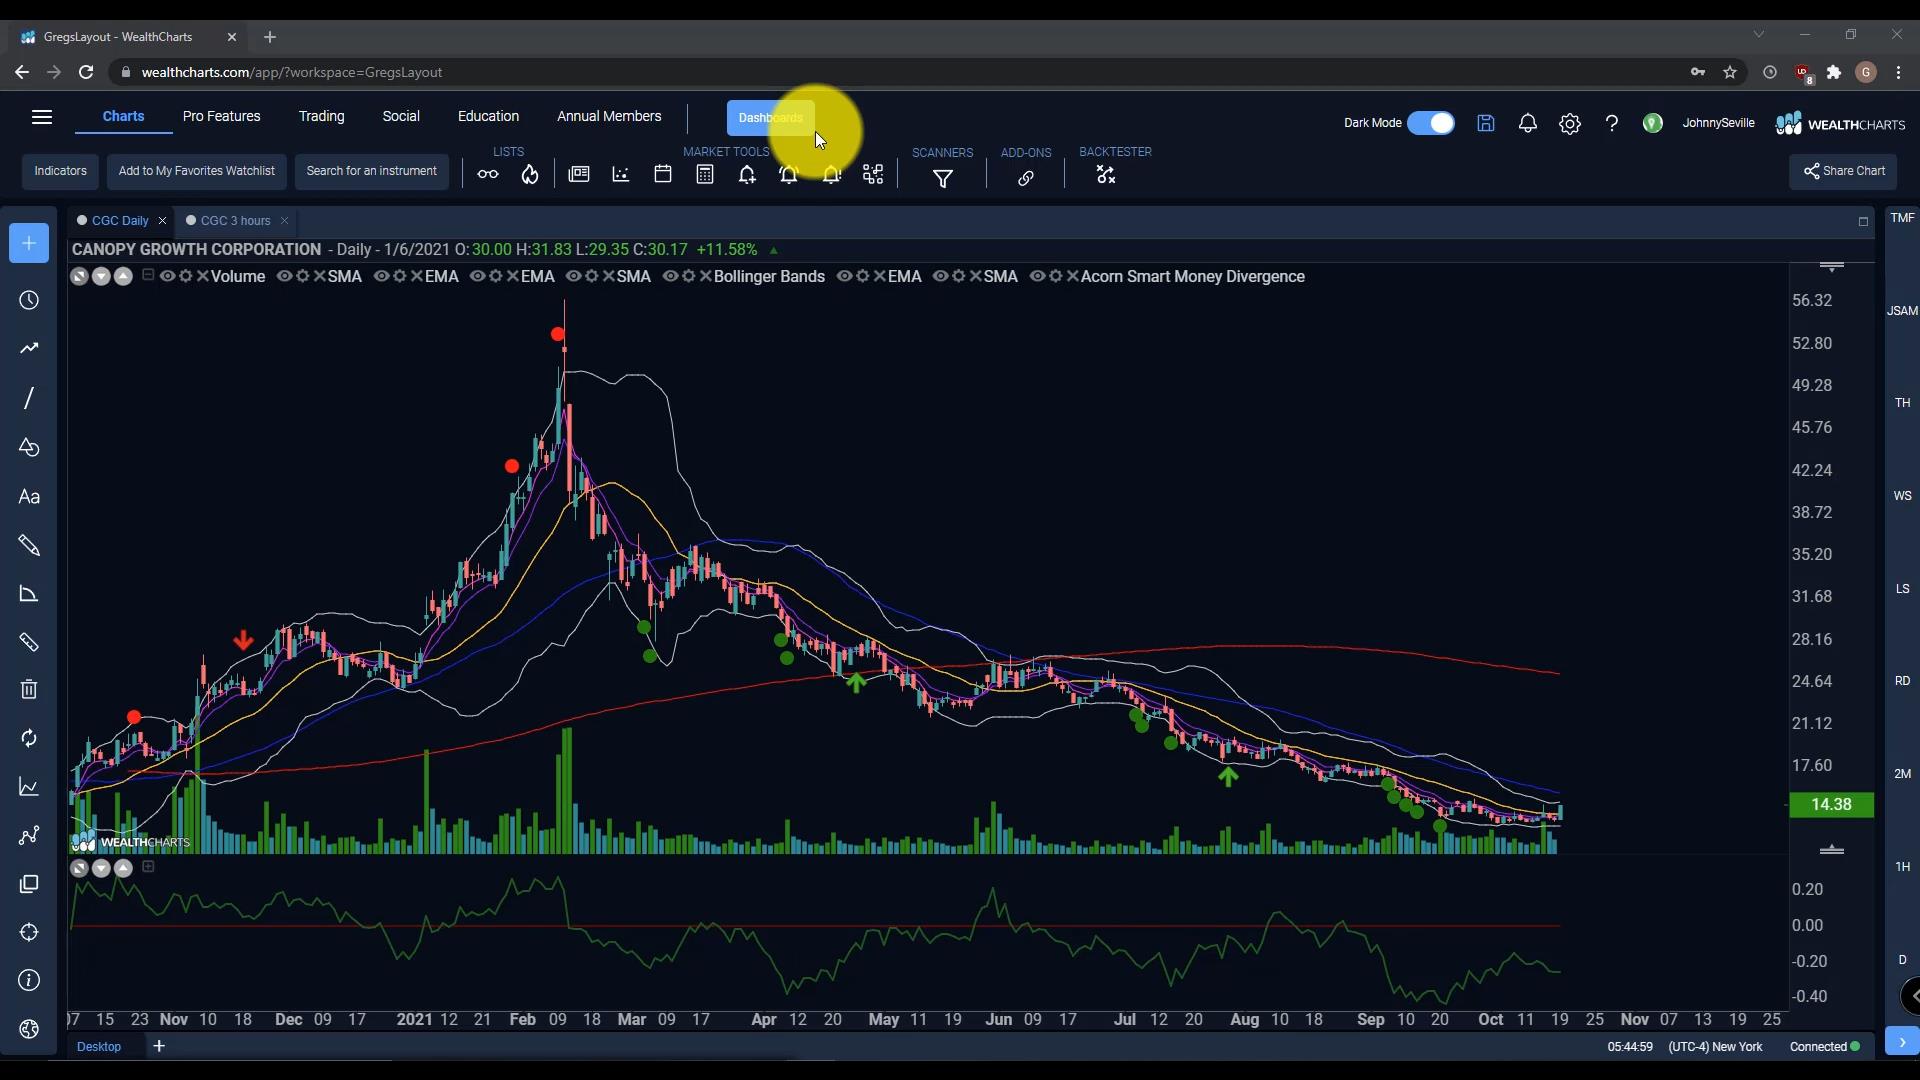Click Search for an instrument field
Viewport: 1920px width, 1080px height.
(x=372, y=171)
